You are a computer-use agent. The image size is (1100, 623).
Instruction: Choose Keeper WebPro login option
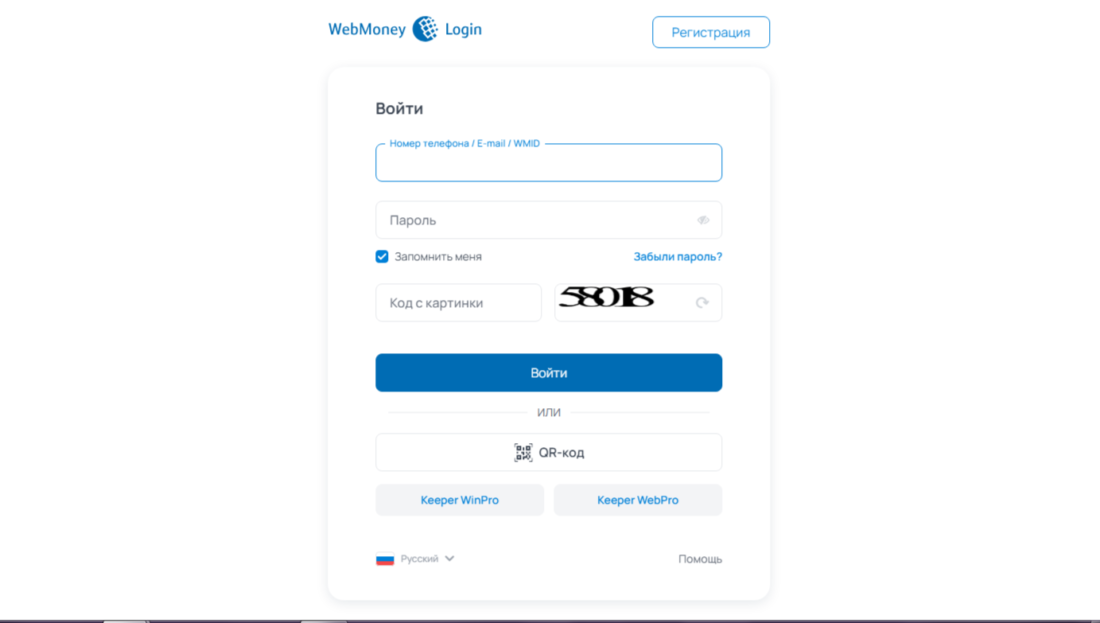(638, 500)
